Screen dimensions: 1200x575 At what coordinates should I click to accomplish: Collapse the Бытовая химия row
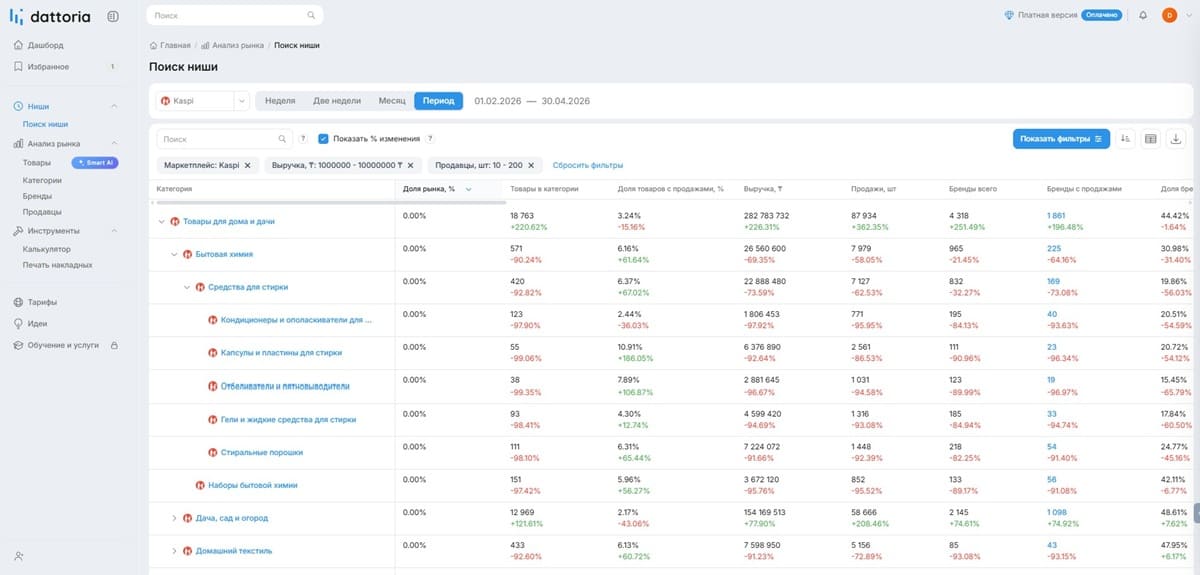pos(174,254)
